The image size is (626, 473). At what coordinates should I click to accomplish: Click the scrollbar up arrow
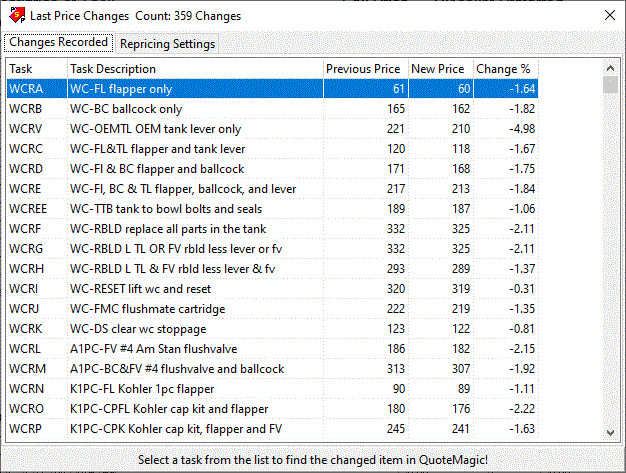(610, 68)
